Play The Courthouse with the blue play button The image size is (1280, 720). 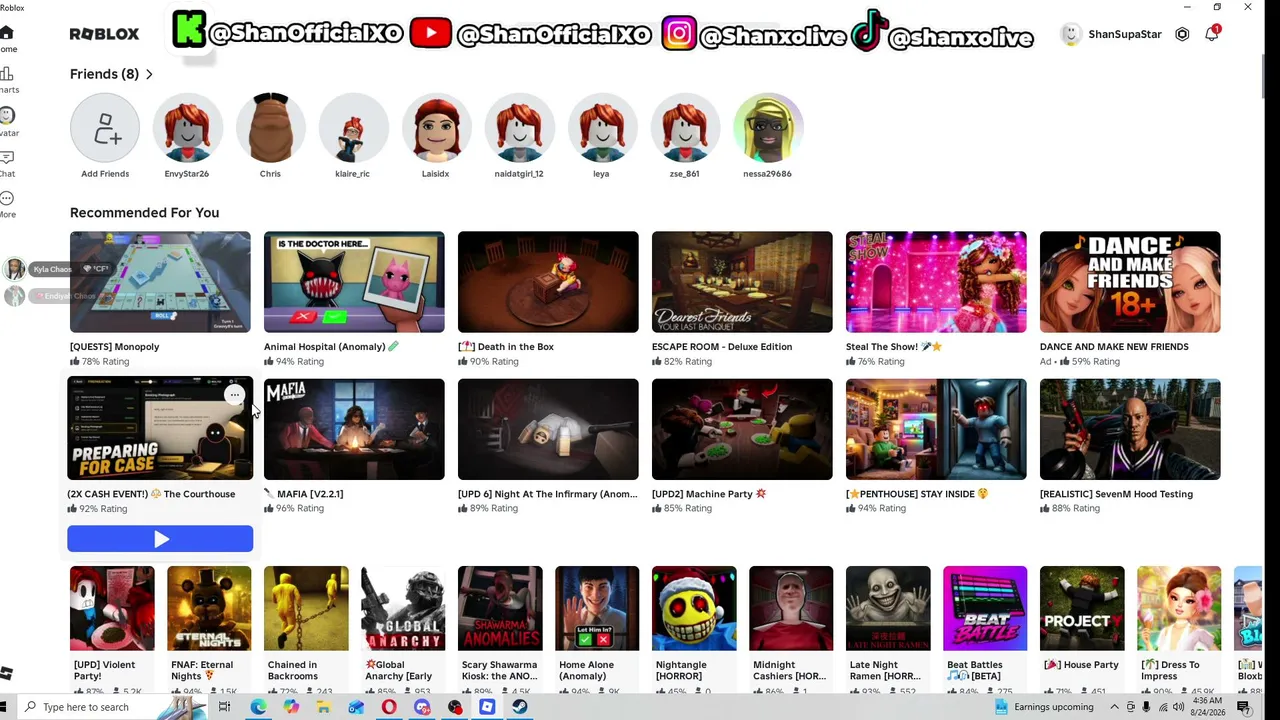(x=160, y=539)
